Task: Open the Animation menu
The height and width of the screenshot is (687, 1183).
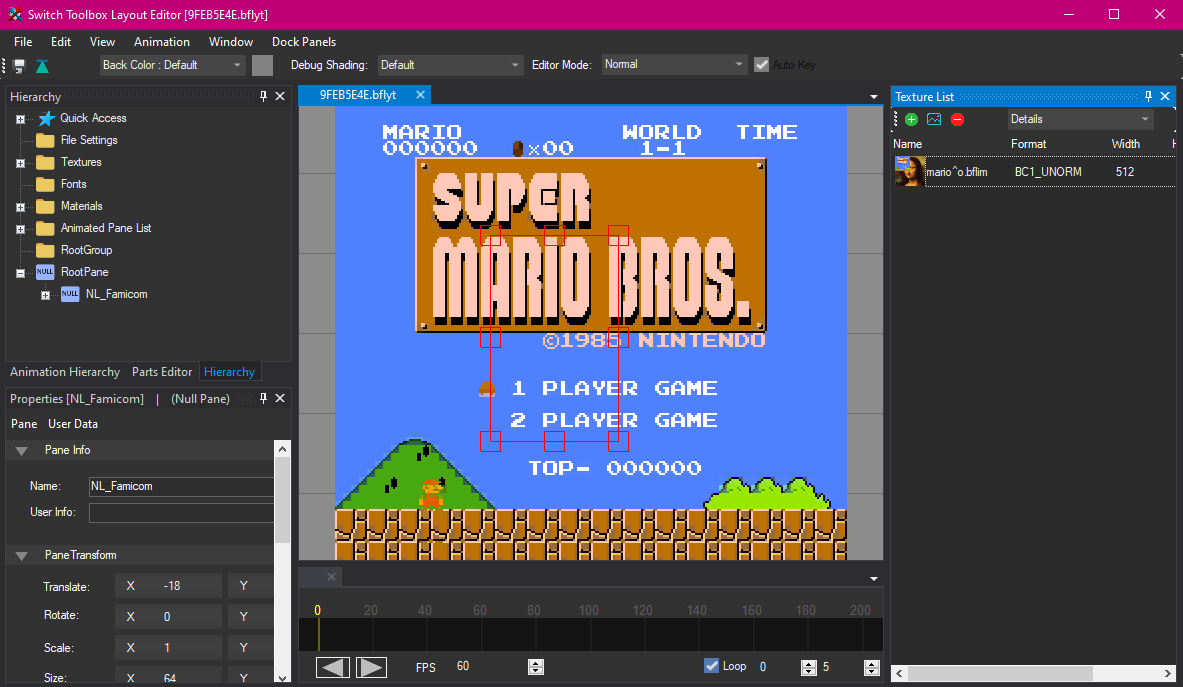Action: tap(161, 41)
